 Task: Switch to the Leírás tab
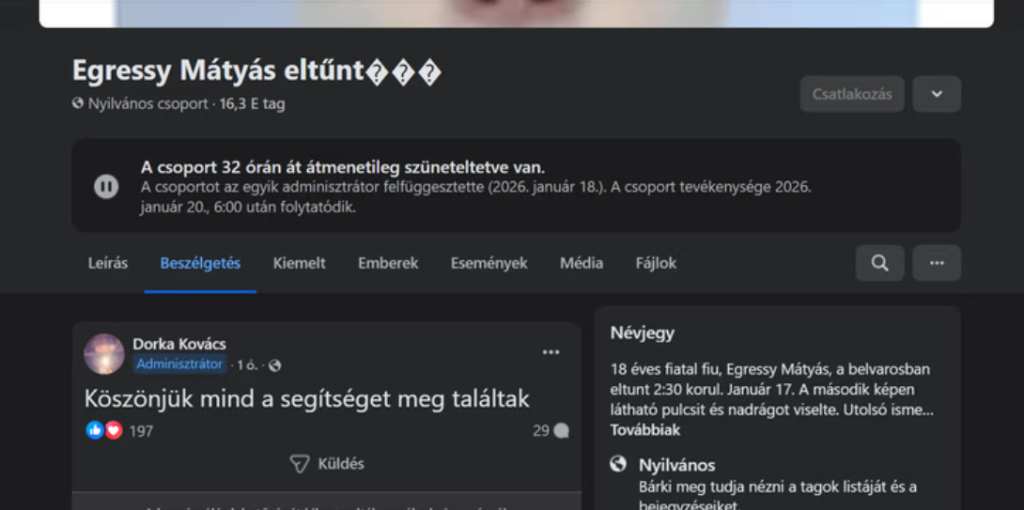point(108,263)
